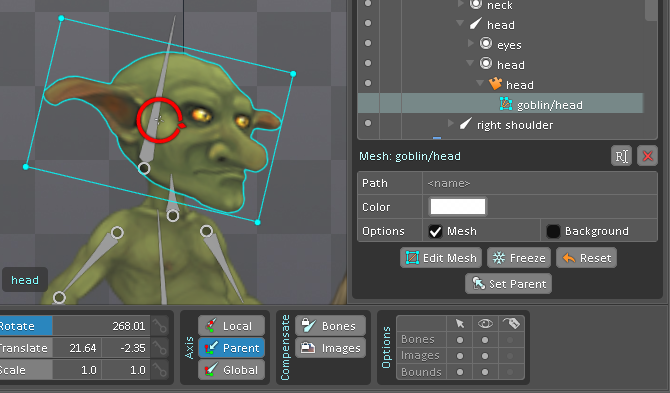
Task: Expand the eyes slot in tree
Action: click(x=471, y=43)
